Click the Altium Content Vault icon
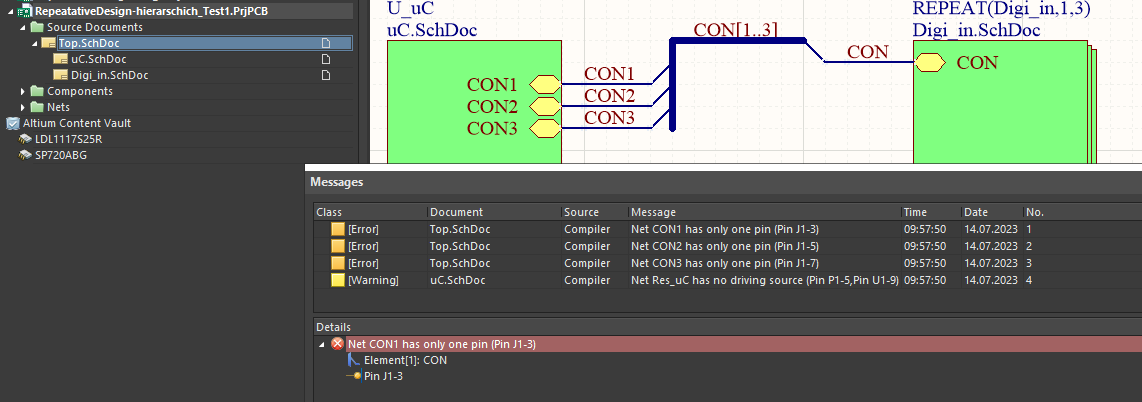 12,124
